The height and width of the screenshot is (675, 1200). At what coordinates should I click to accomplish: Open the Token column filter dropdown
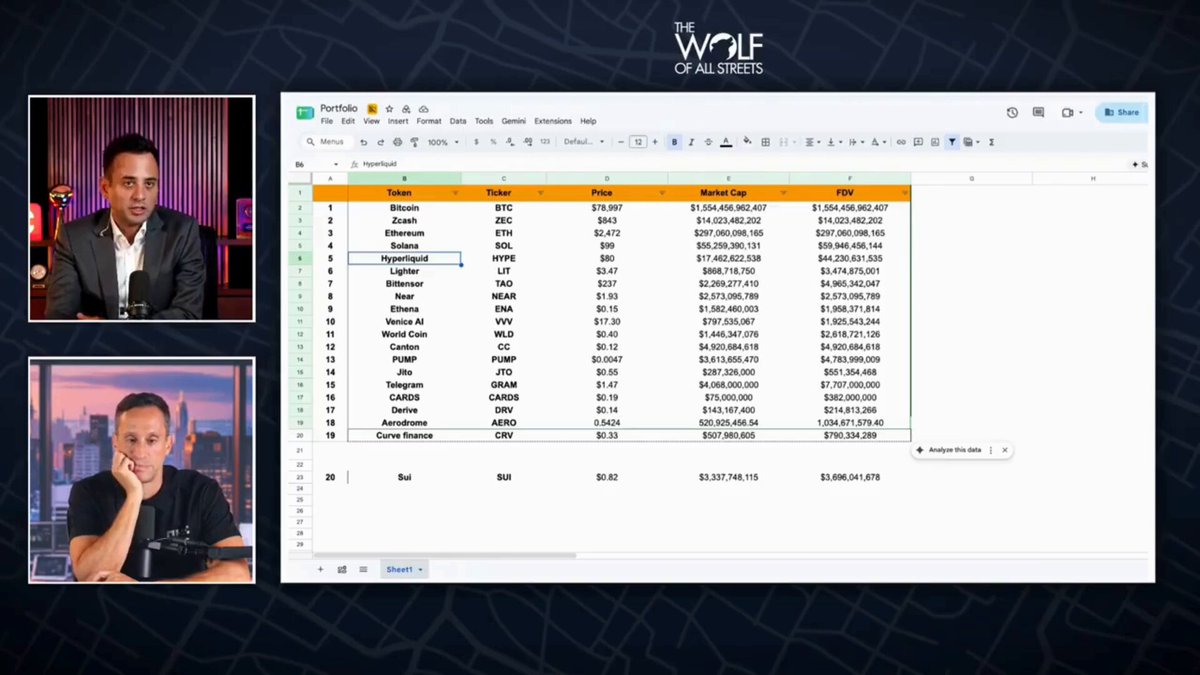(455, 192)
